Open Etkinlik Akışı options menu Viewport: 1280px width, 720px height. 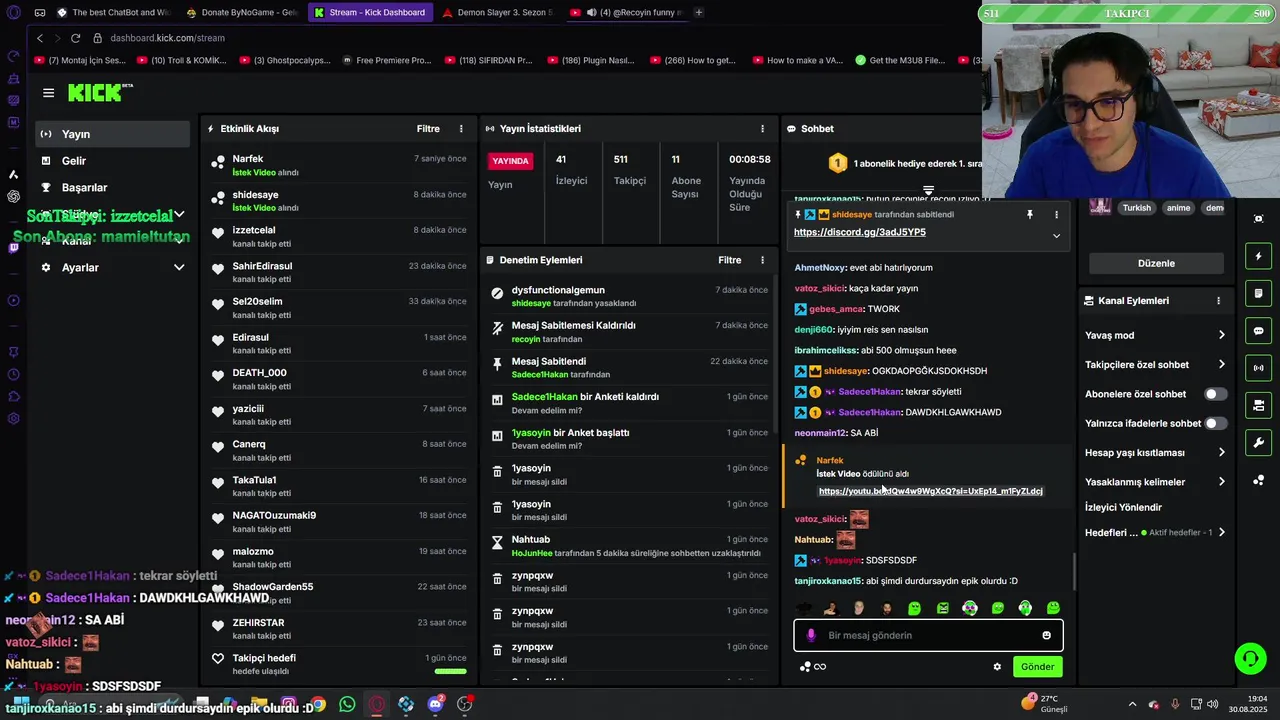(461, 129)
